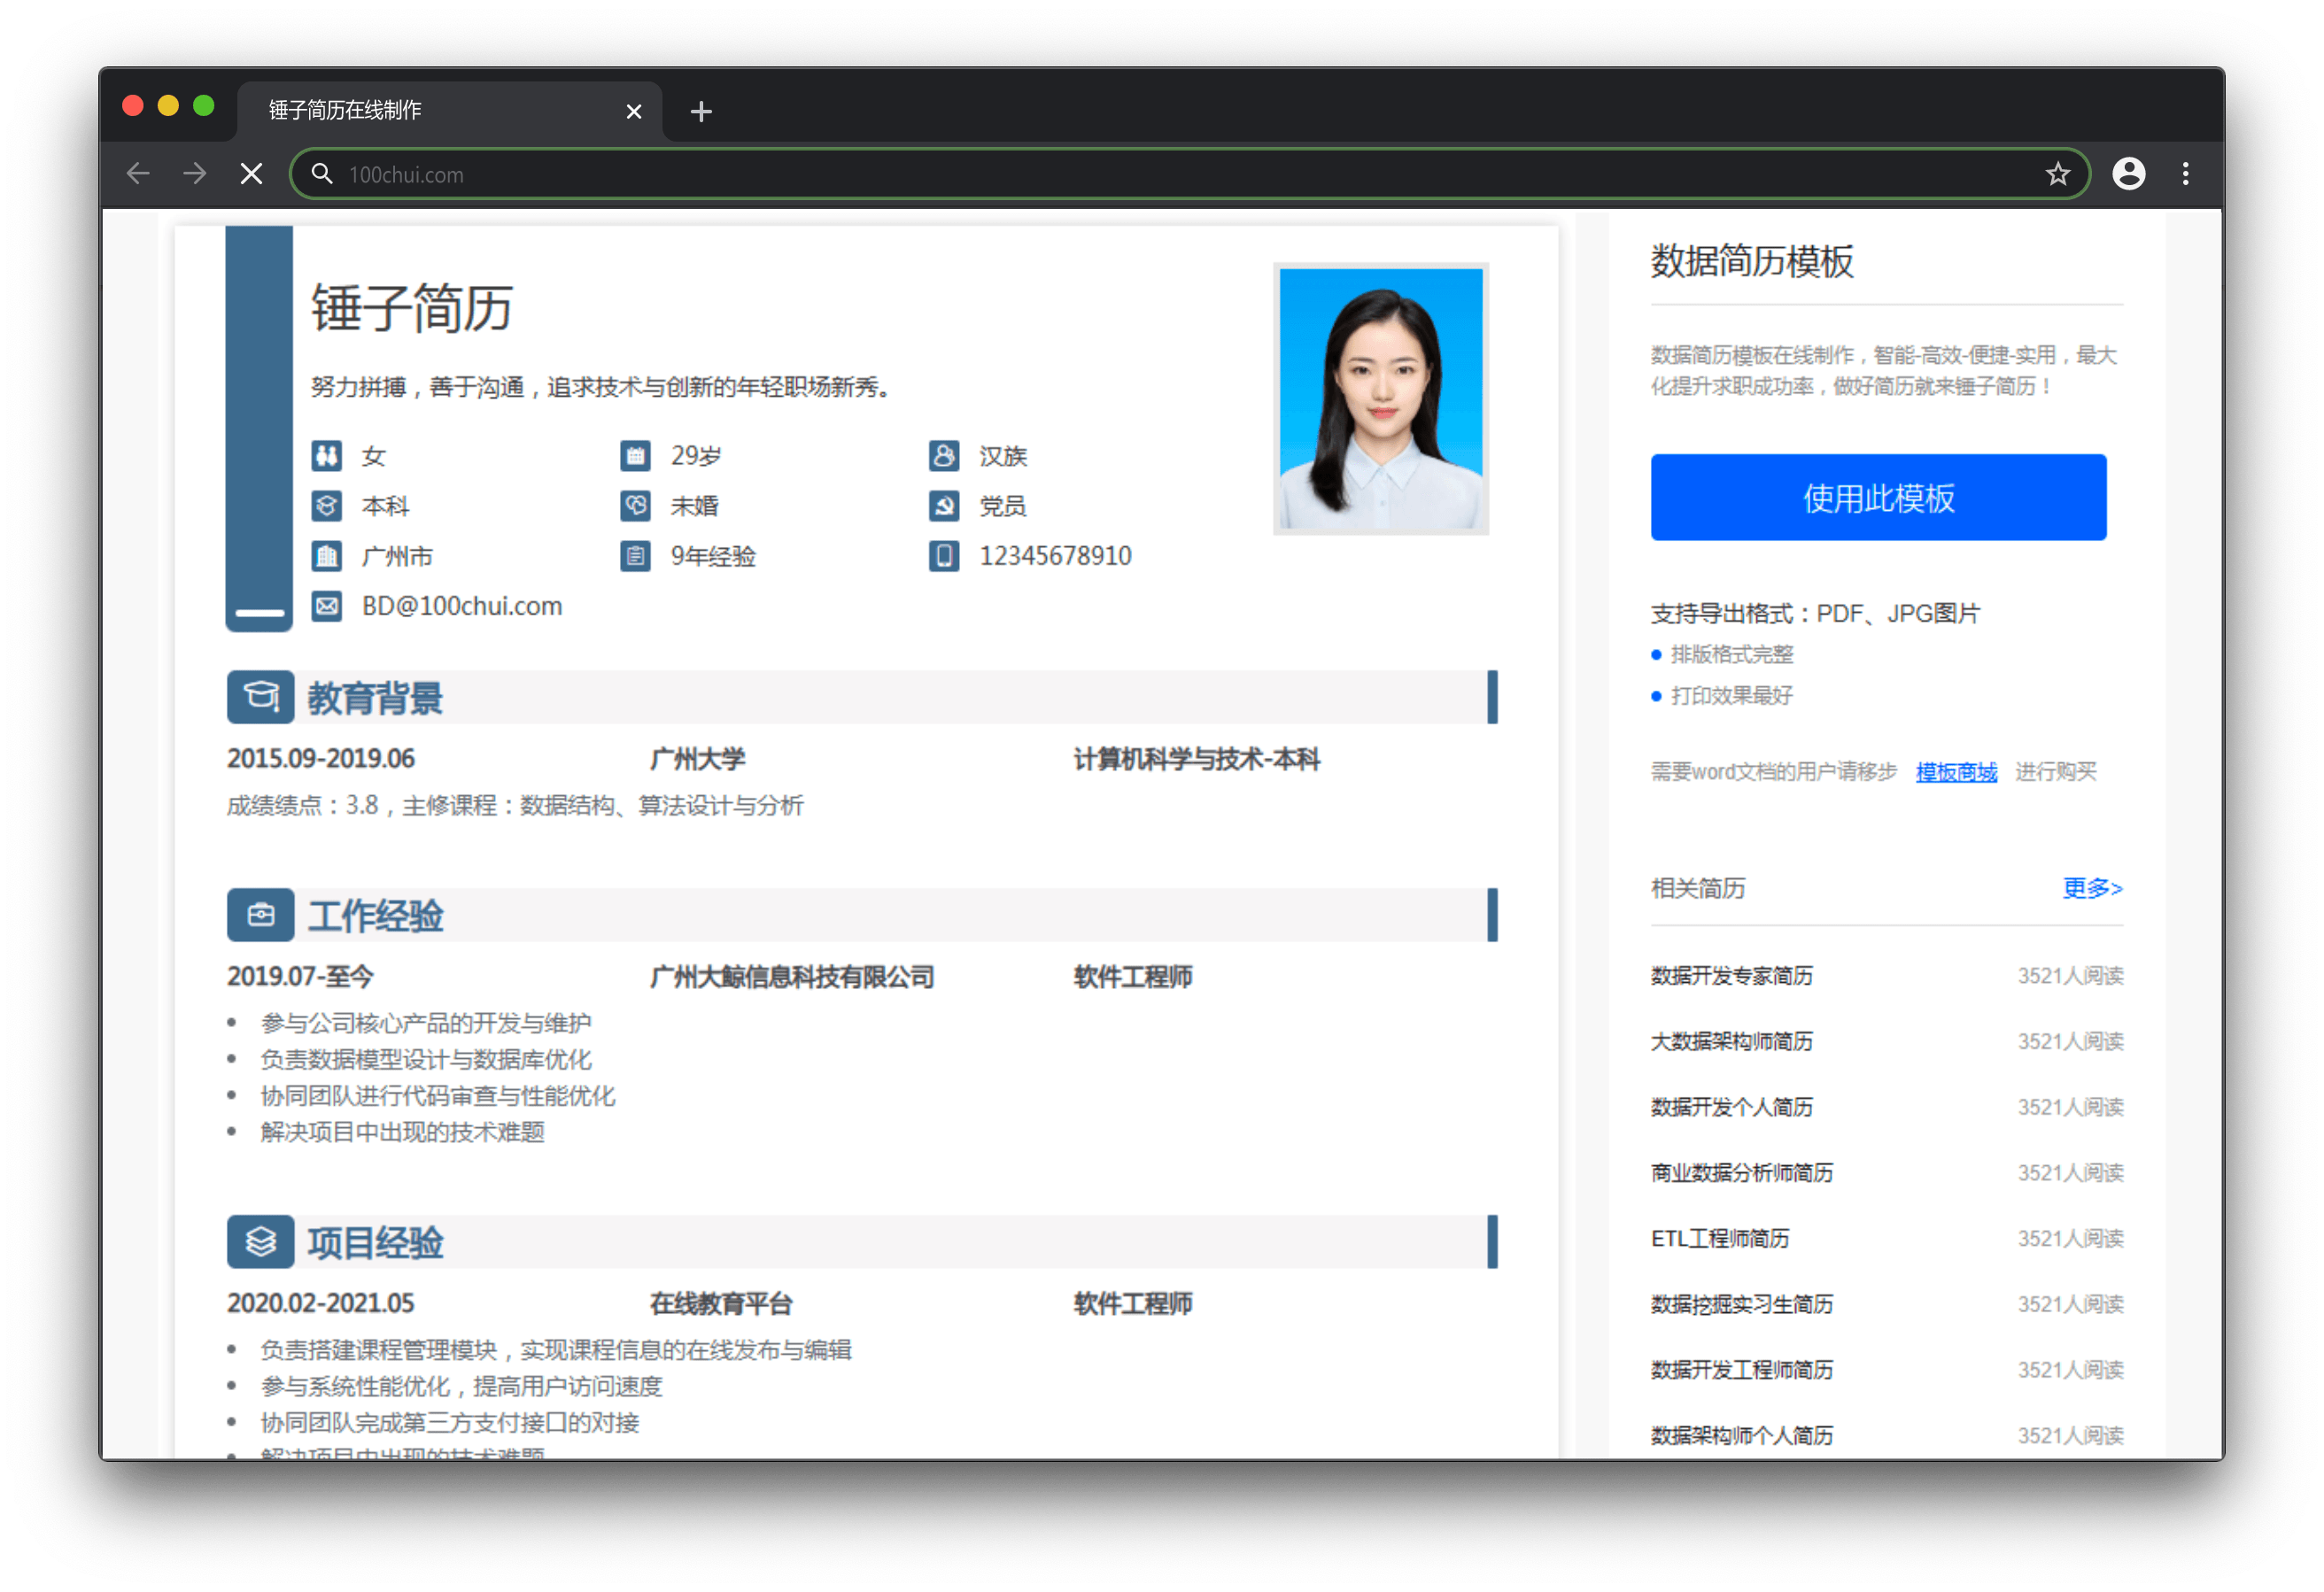
Task: Click the 教育背景 section heading
Action: click(375, 698)
